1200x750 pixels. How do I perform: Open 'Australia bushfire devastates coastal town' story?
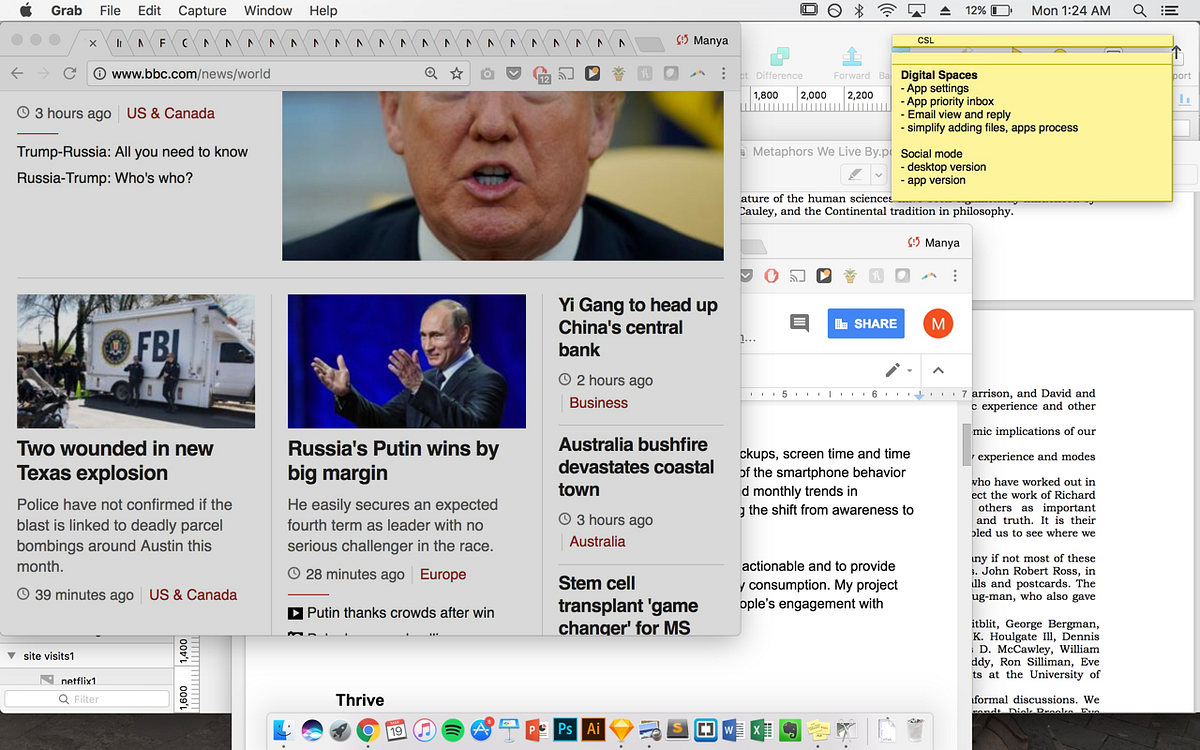click(636, 467)
